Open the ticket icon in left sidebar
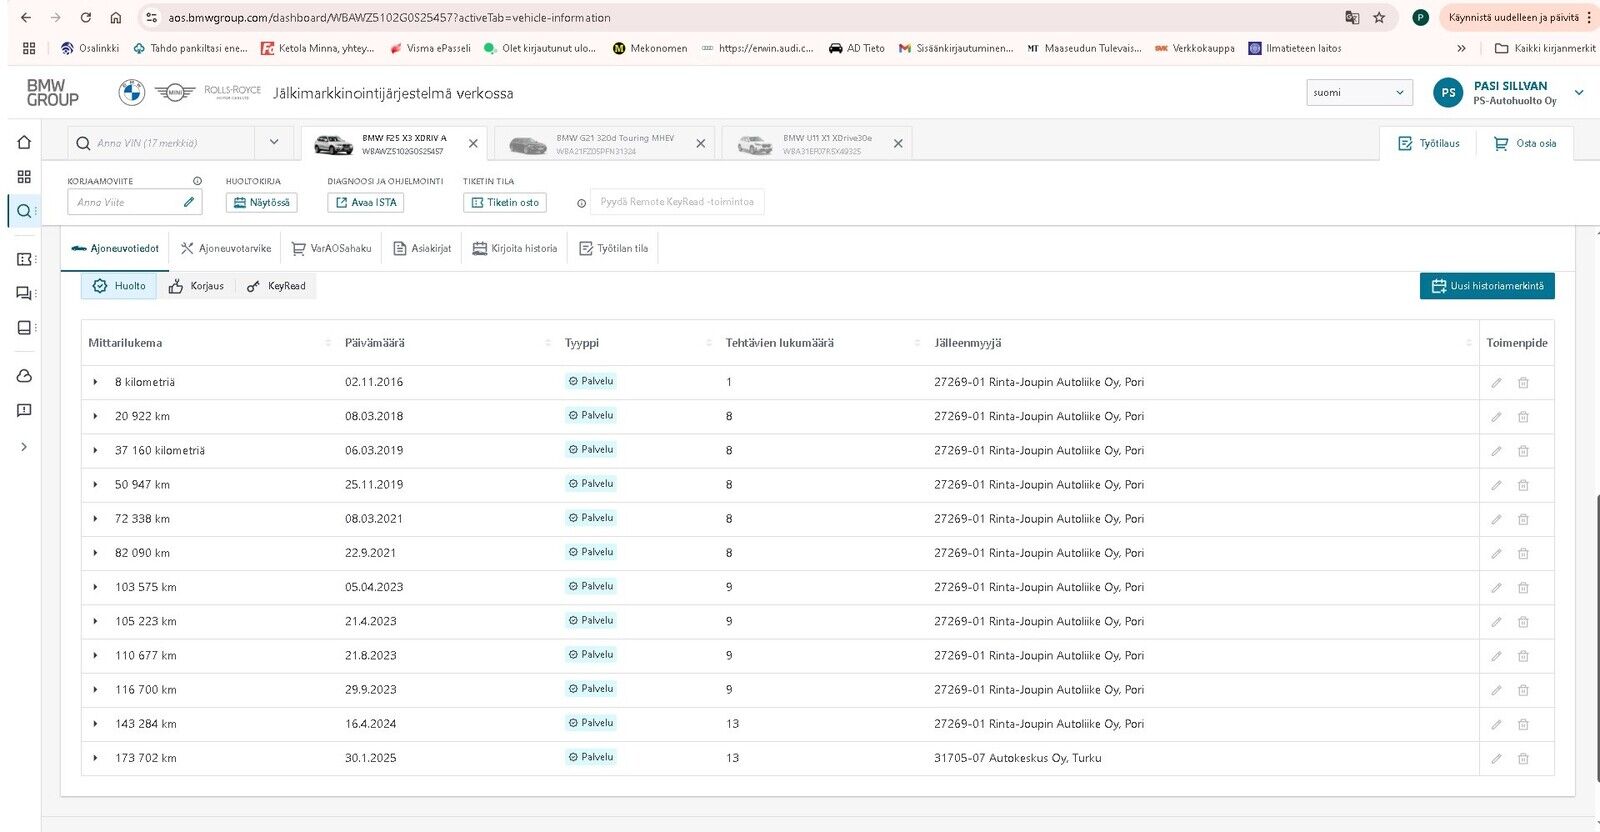Screen dimensions: 1600x832 pyautogui.click(x=24, y=259)
